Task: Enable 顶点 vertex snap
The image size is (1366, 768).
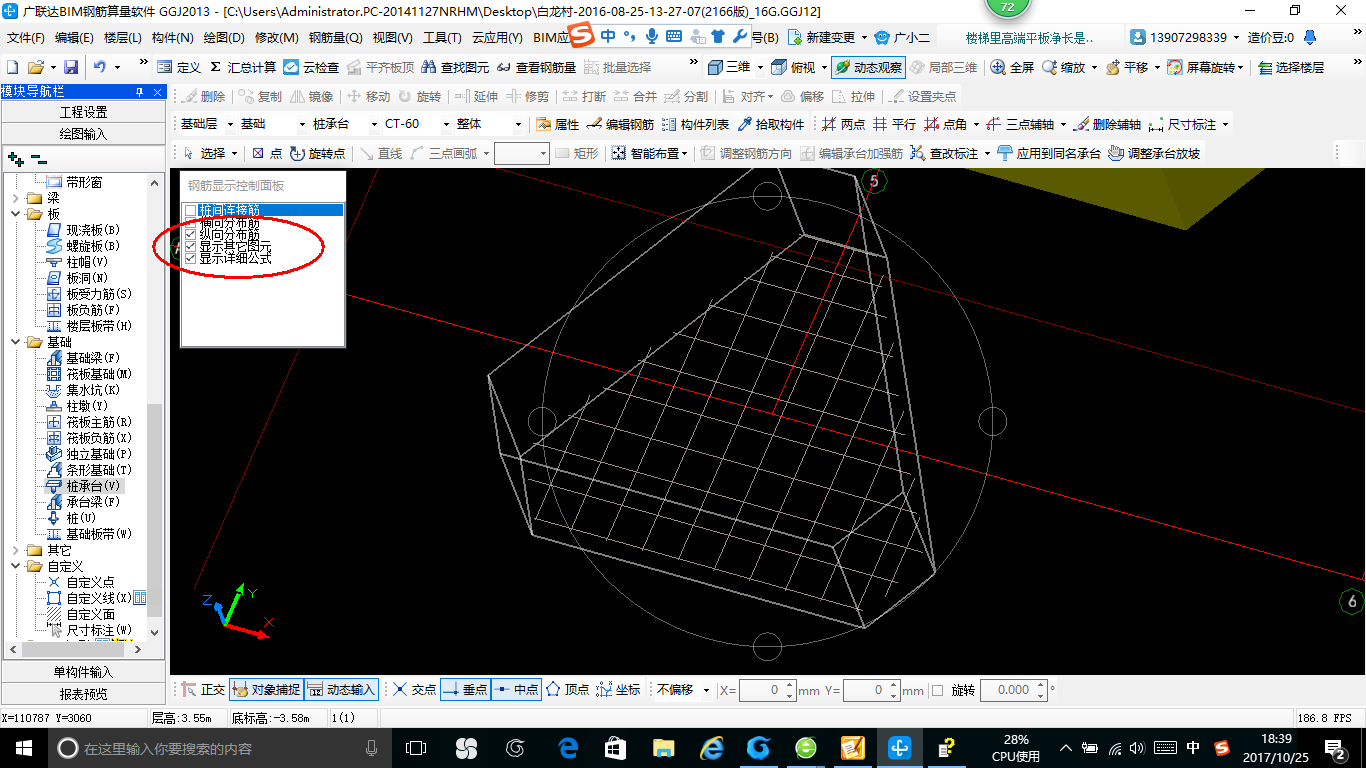Action: pyautogui.click(x=567, y=689)
